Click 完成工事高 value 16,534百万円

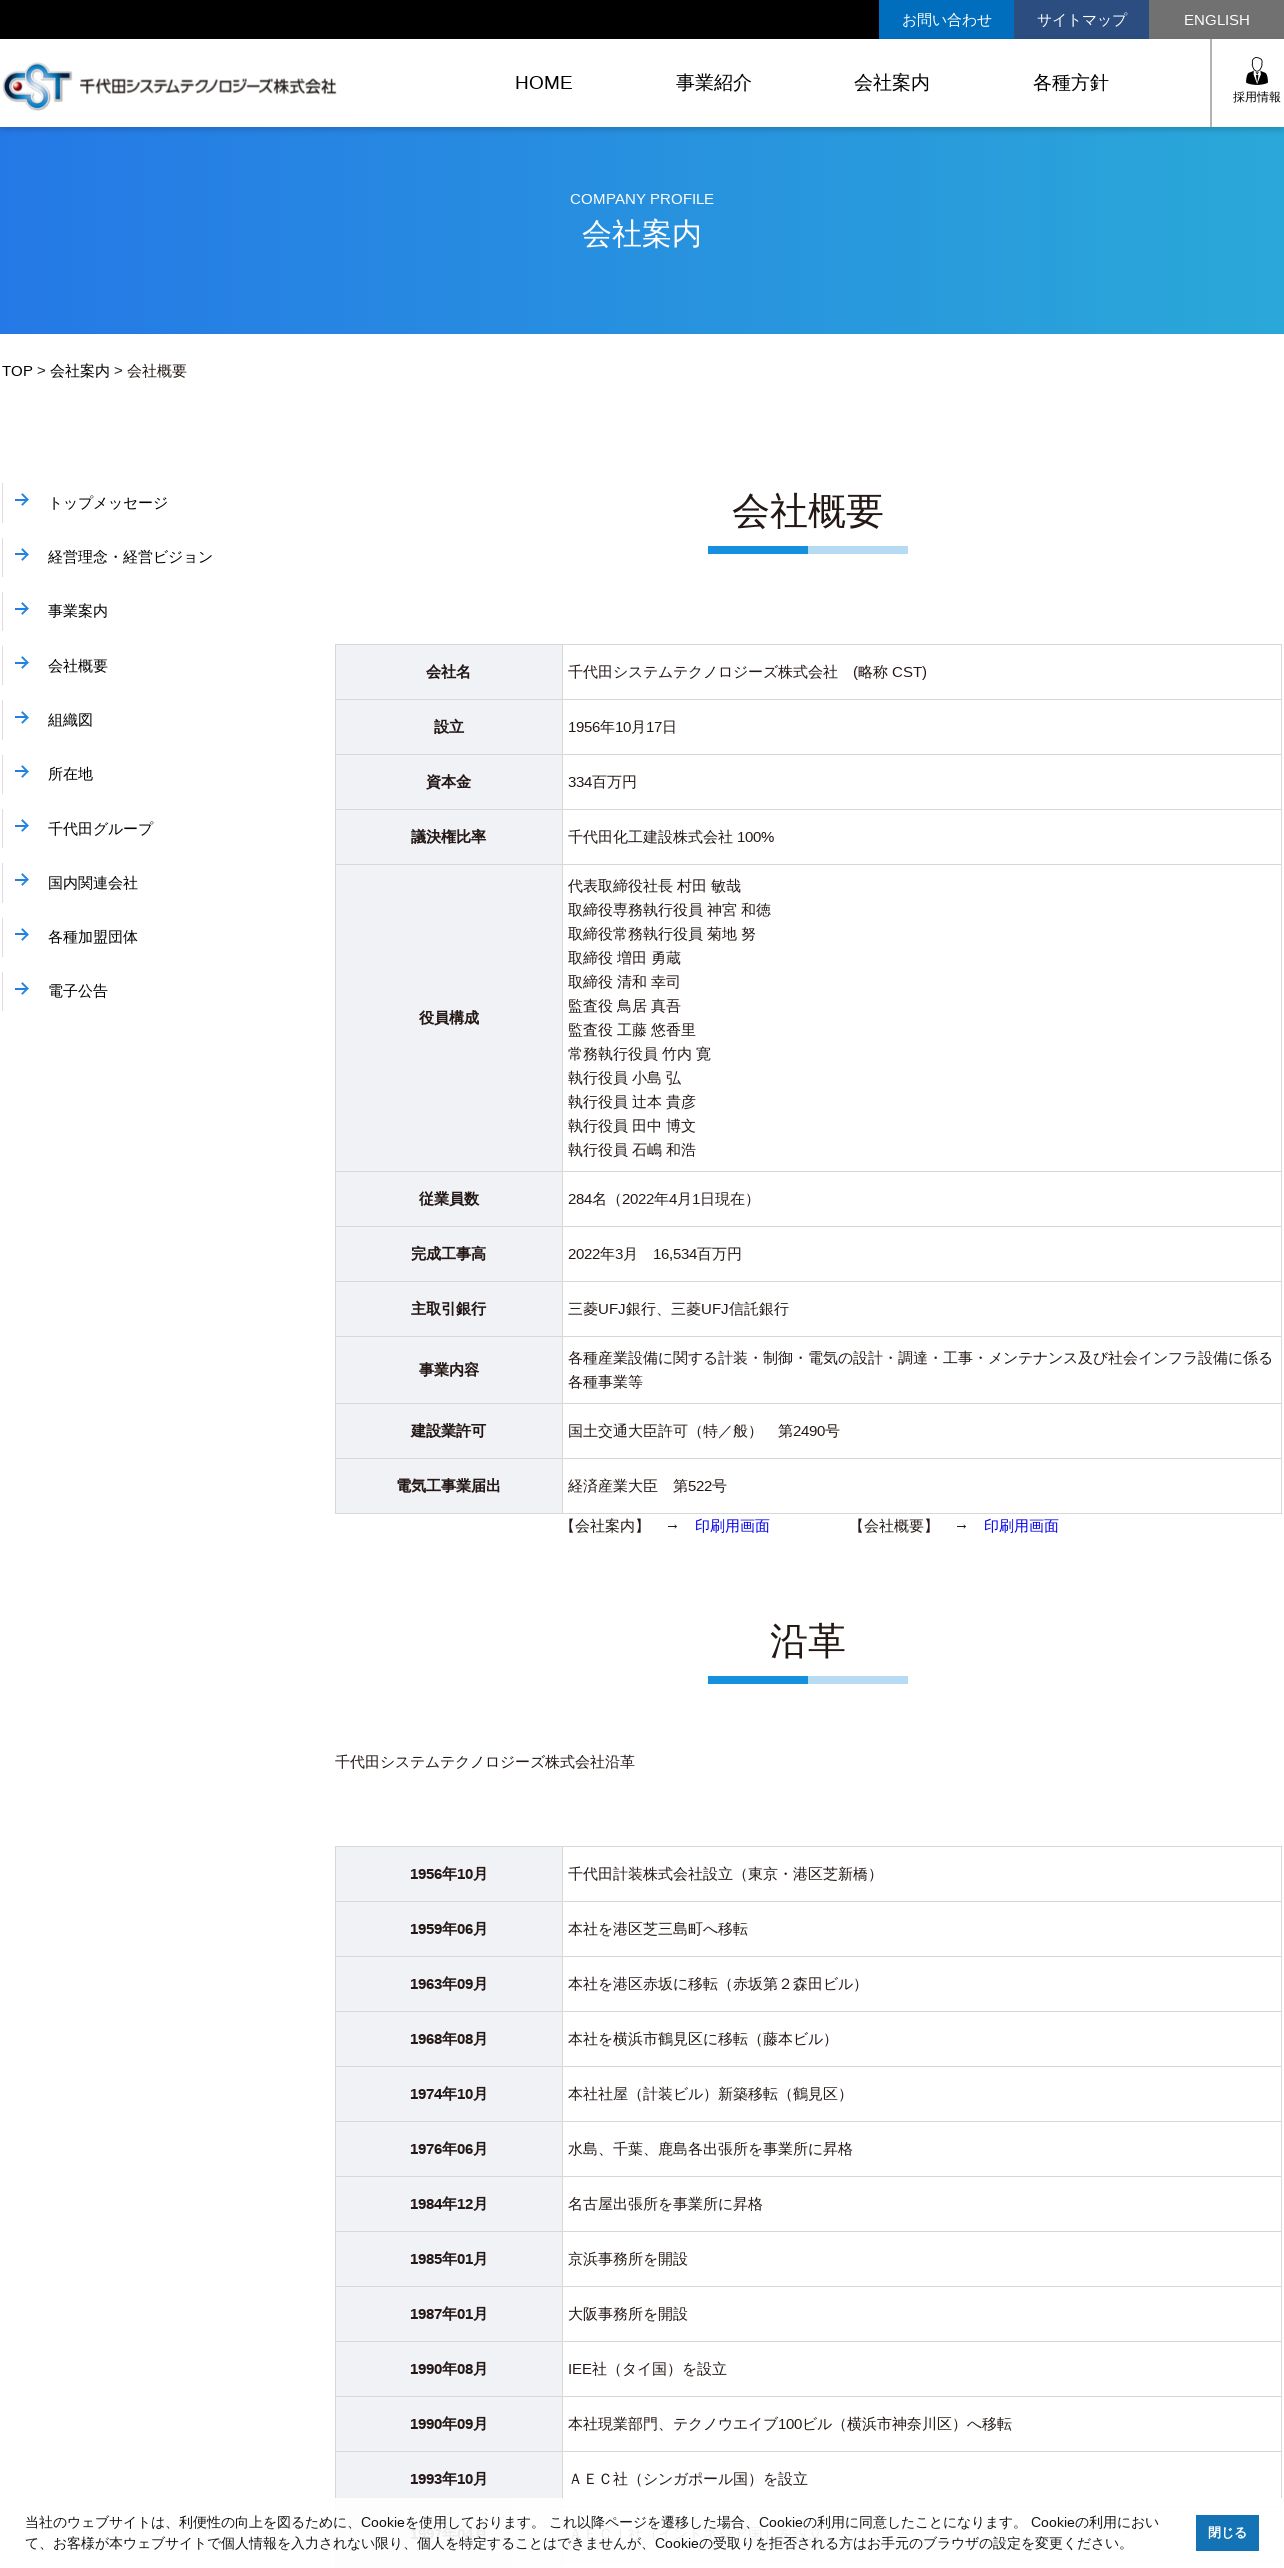(655, 1254)
